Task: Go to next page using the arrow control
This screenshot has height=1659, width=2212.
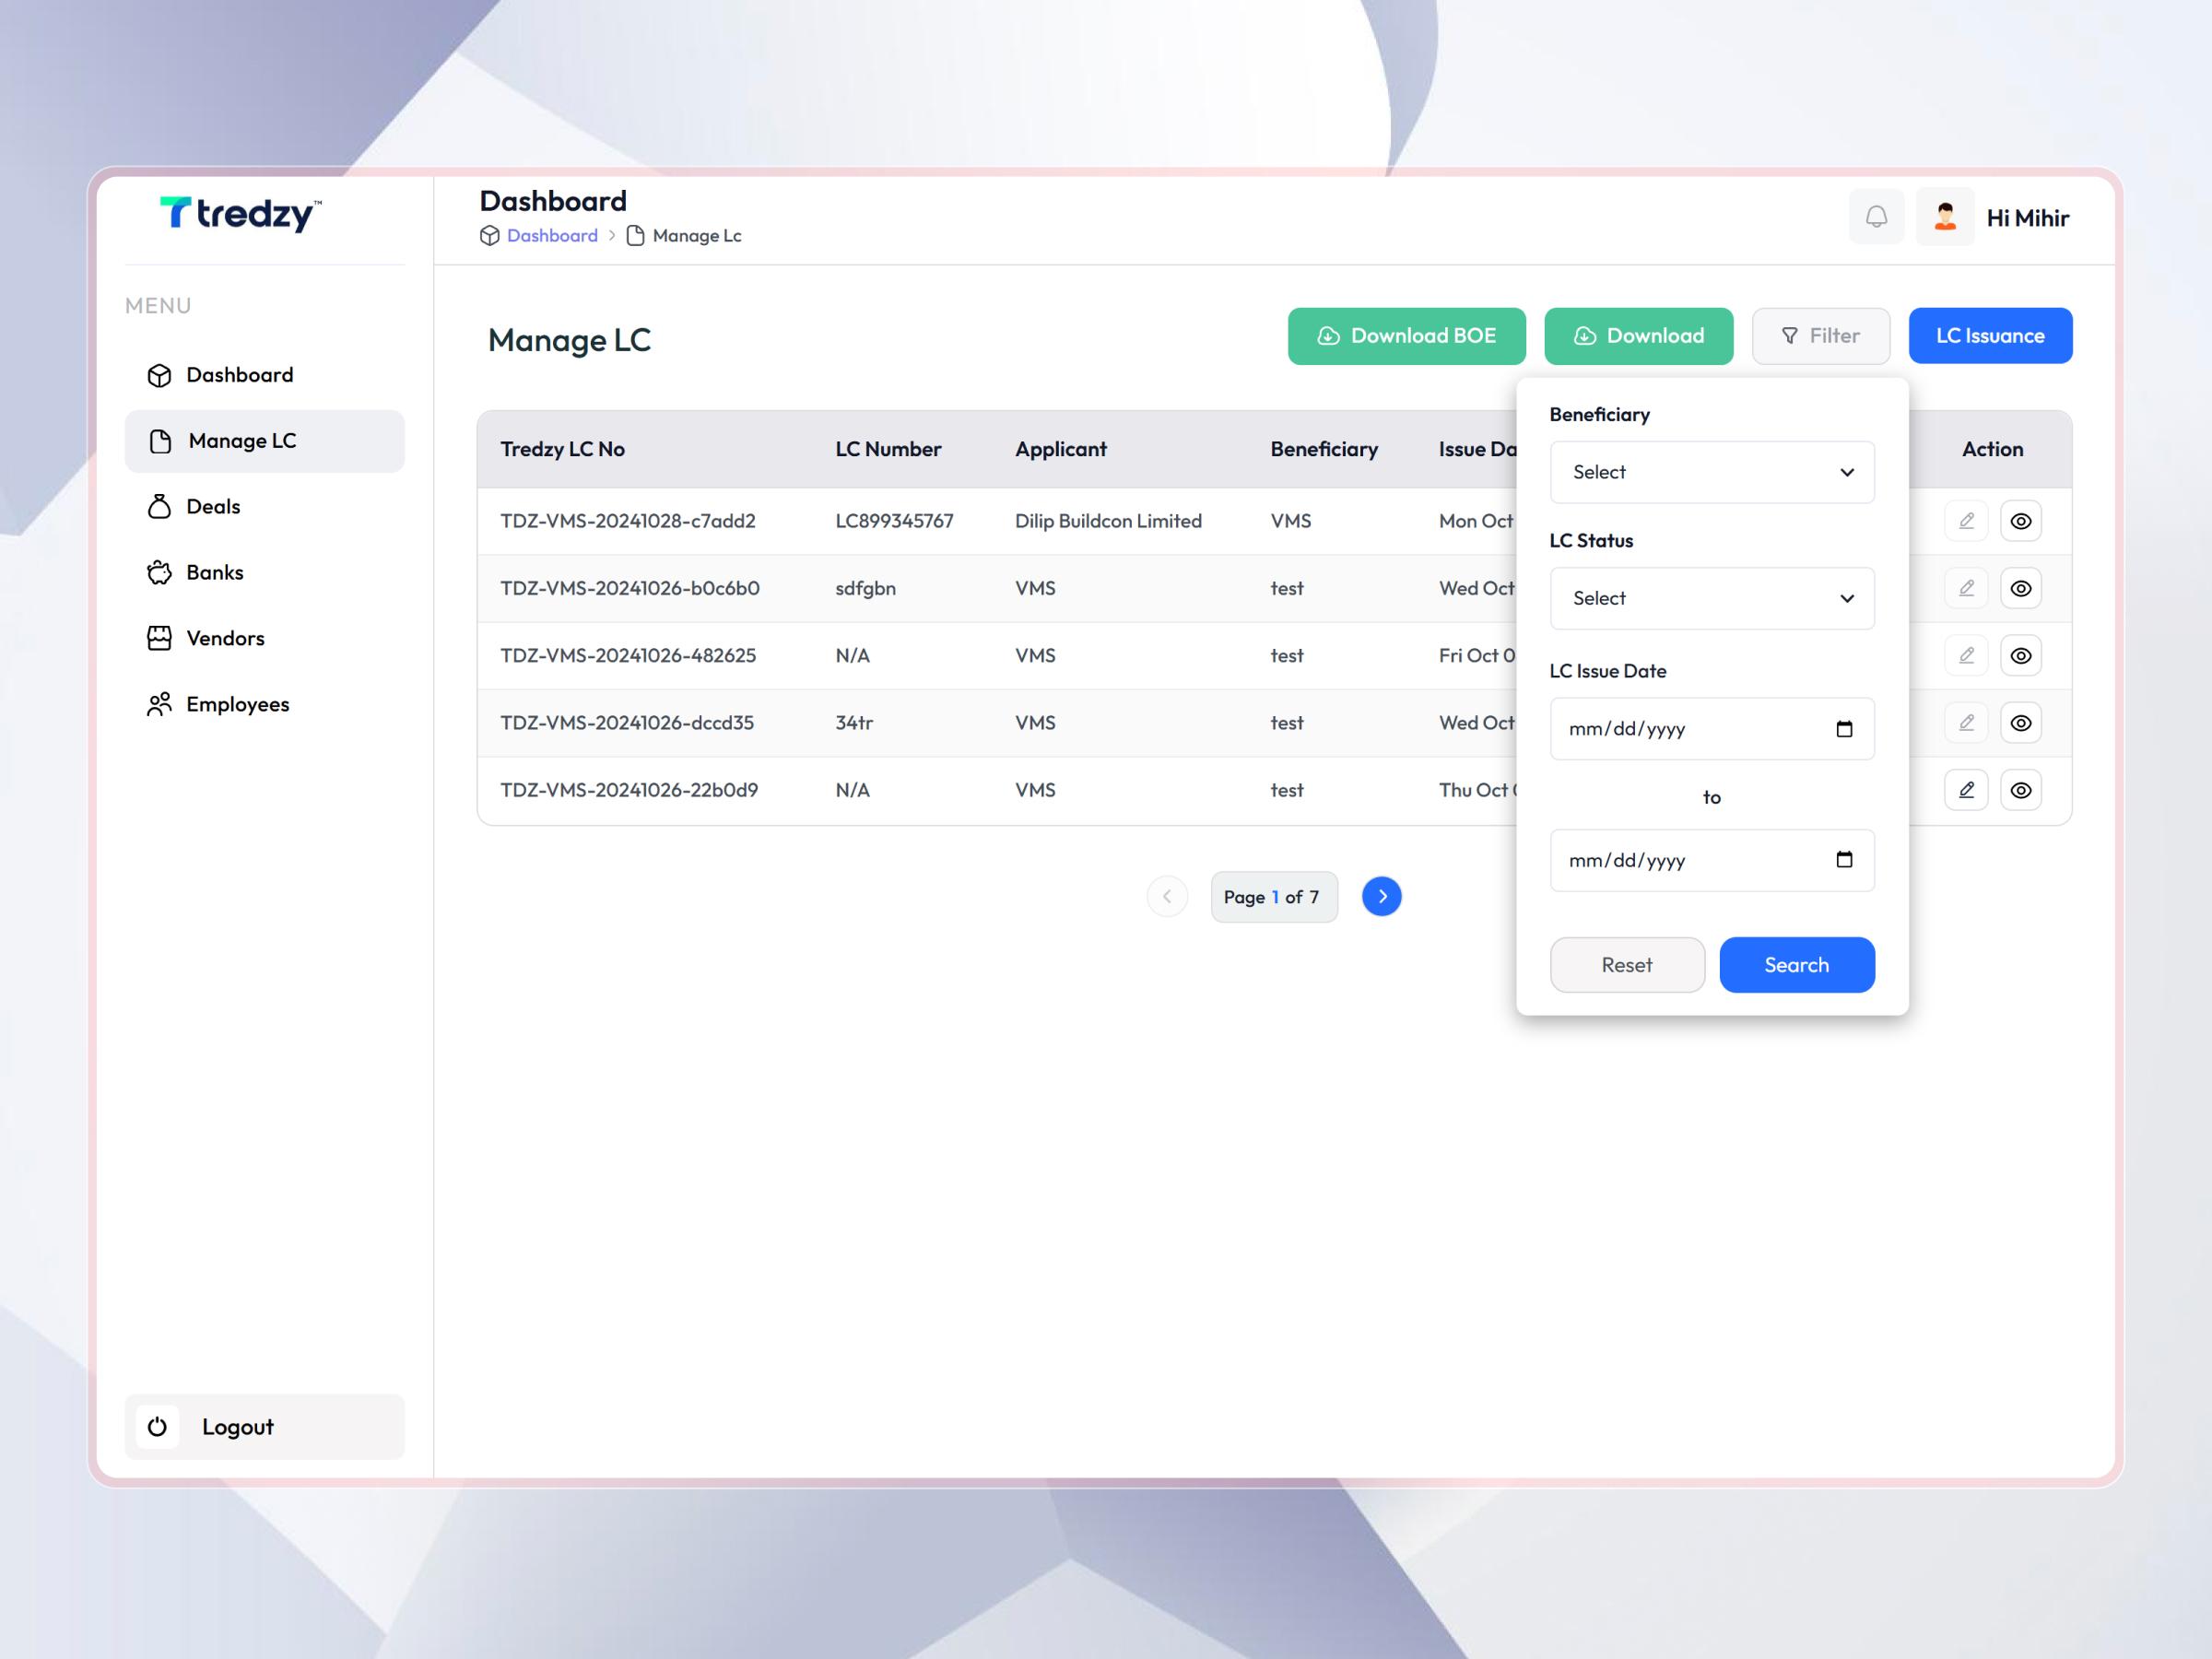Action: tap(1381, 896)
